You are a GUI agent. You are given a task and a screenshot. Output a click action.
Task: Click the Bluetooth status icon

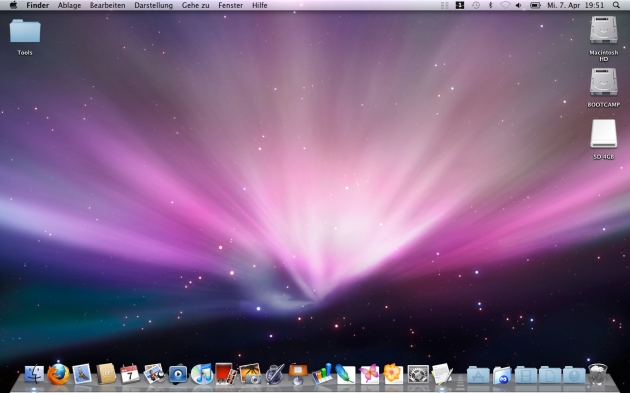click(490, 5)
